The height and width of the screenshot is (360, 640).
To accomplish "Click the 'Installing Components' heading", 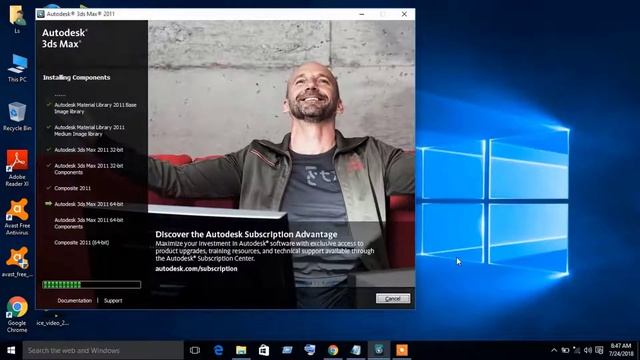I will 77,78.
